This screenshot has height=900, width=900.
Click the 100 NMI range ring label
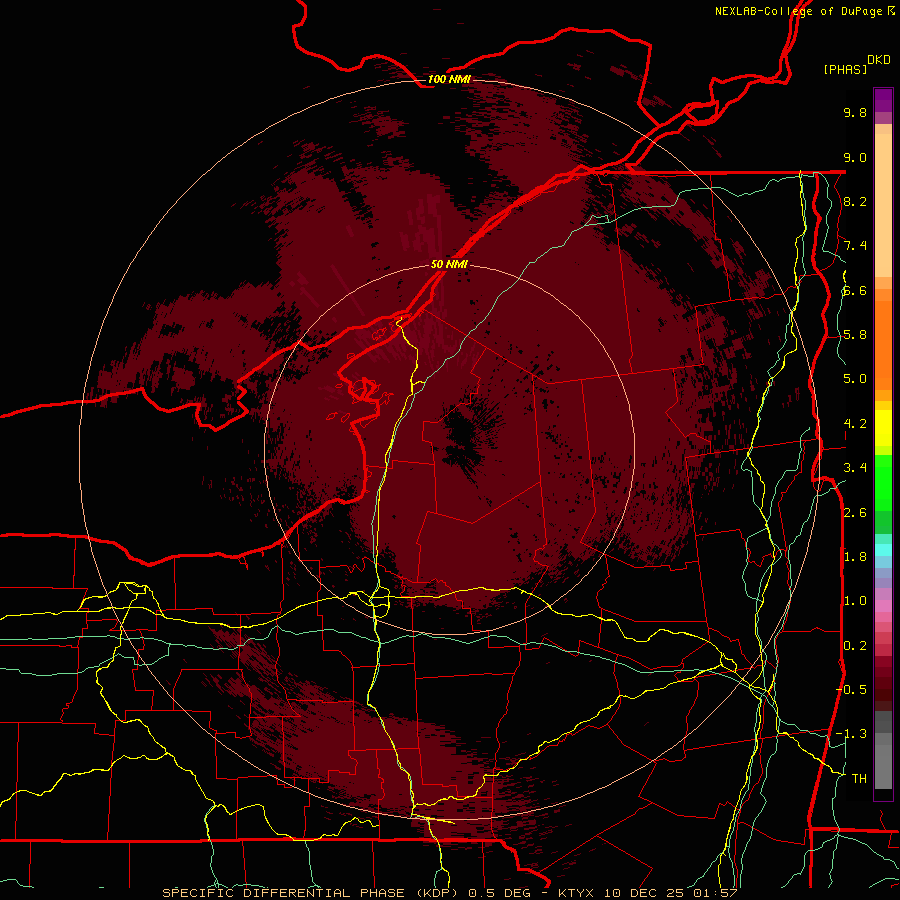(x=449, y=79)
